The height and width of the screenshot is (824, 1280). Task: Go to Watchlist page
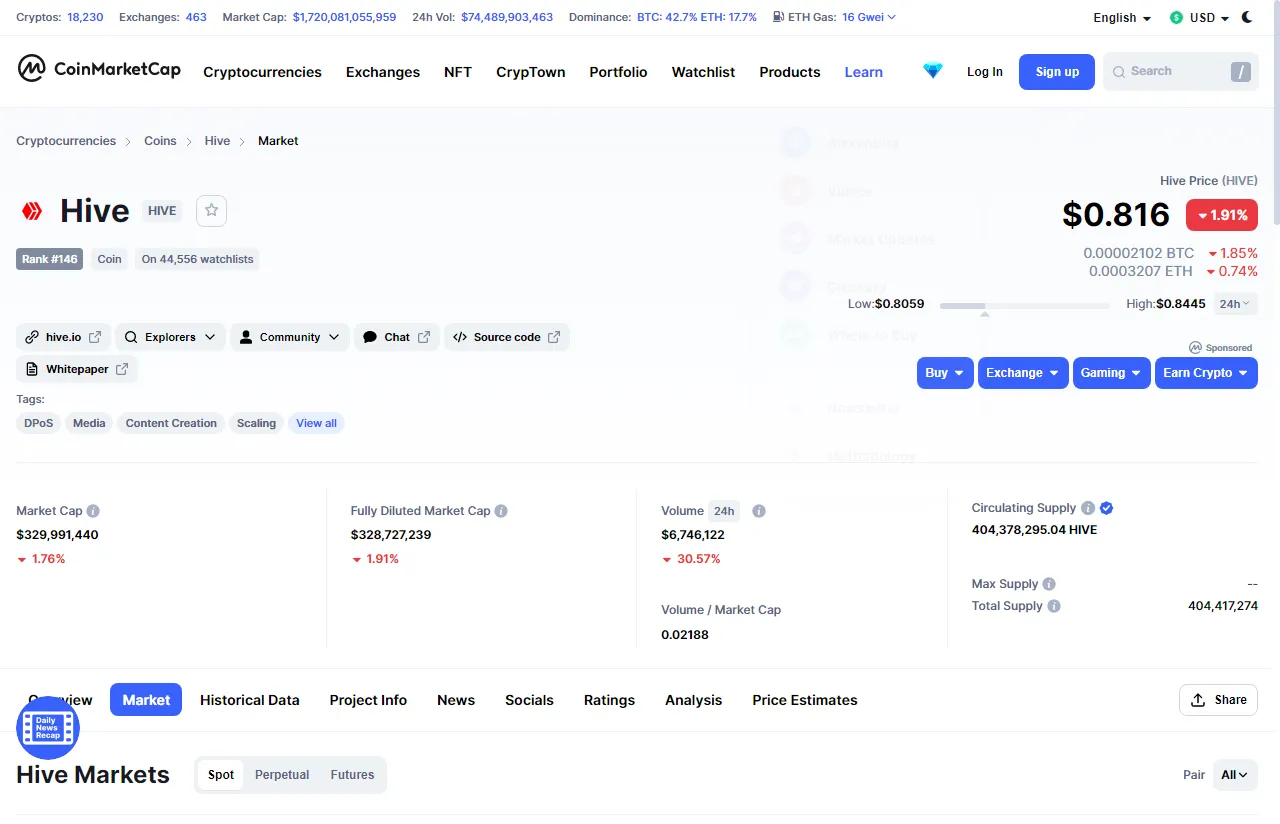[x=703, y=72]
